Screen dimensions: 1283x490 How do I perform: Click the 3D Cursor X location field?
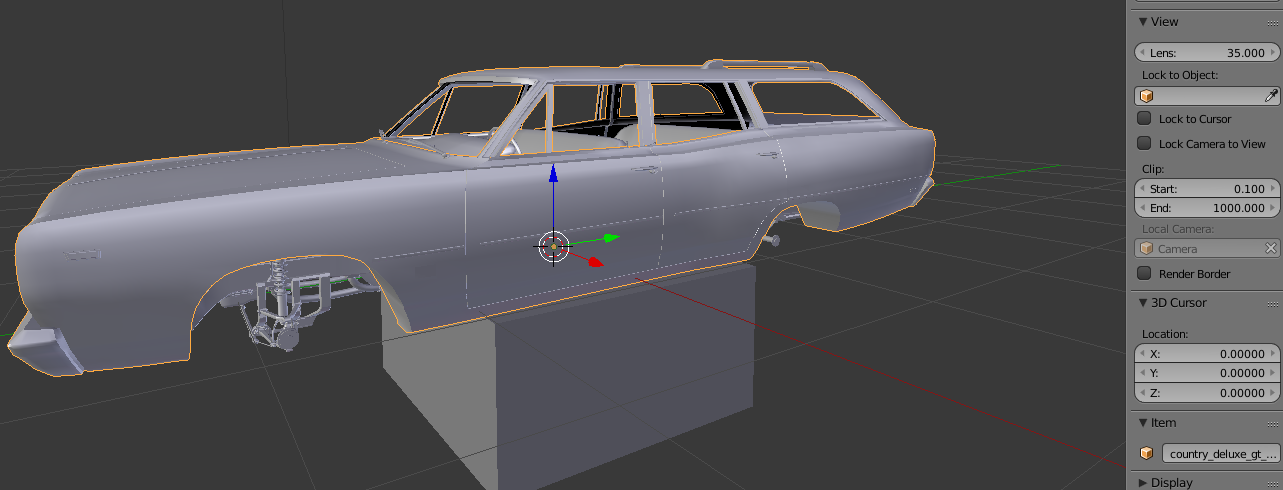click(1208, 354)
